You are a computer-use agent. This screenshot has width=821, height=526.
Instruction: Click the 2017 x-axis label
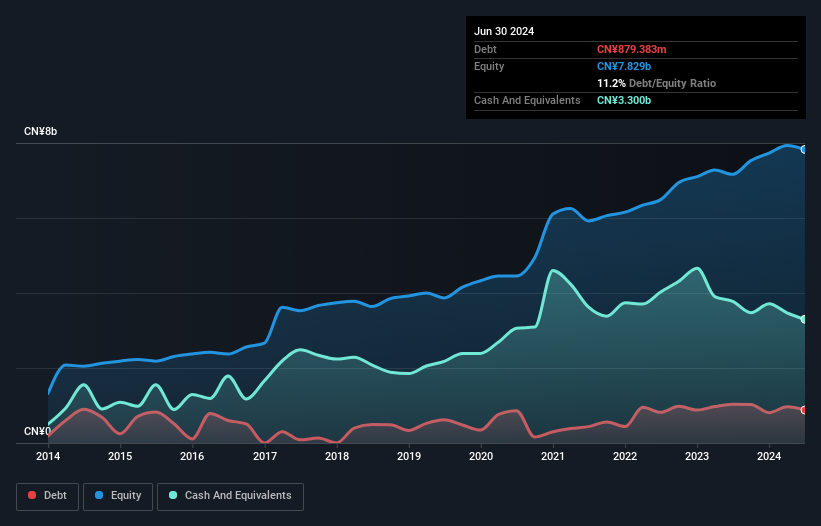(x=265, y=456)
